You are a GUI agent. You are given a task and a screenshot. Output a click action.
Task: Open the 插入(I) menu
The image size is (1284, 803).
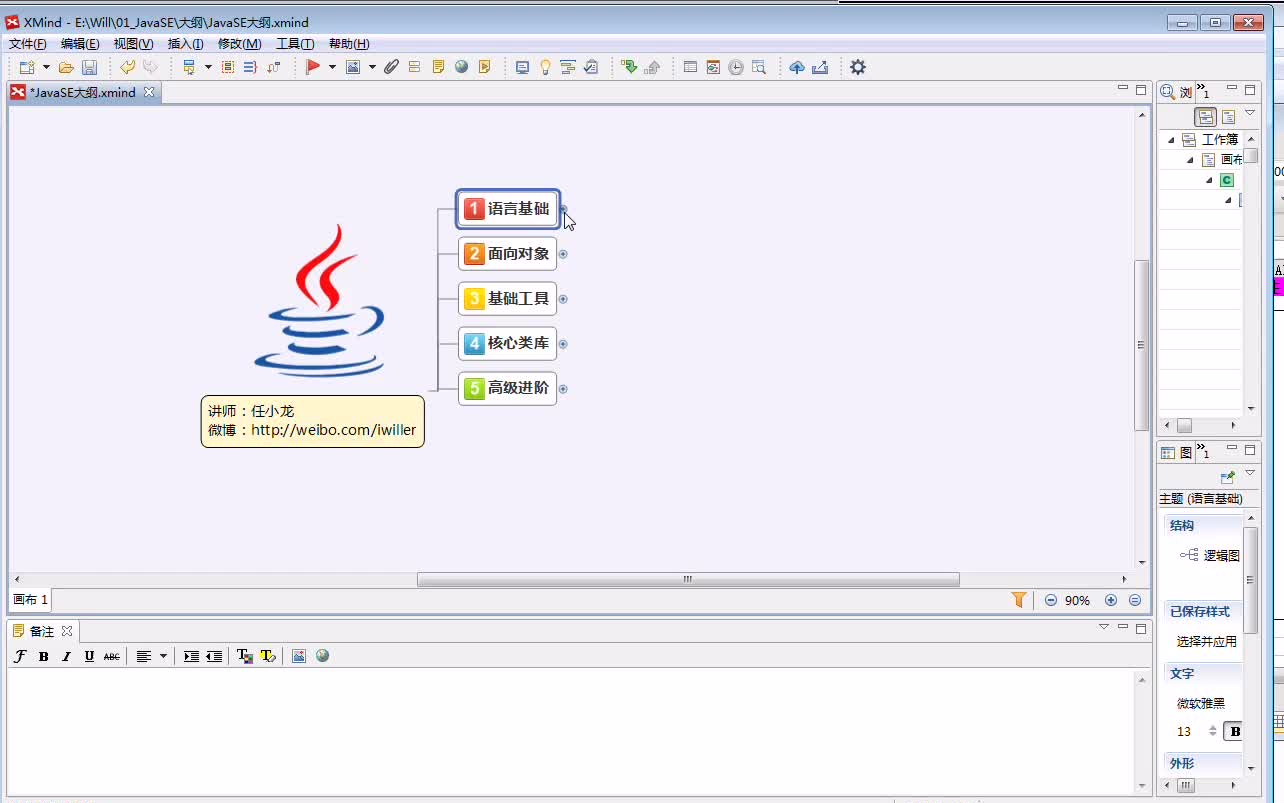[x=185, y=44]
